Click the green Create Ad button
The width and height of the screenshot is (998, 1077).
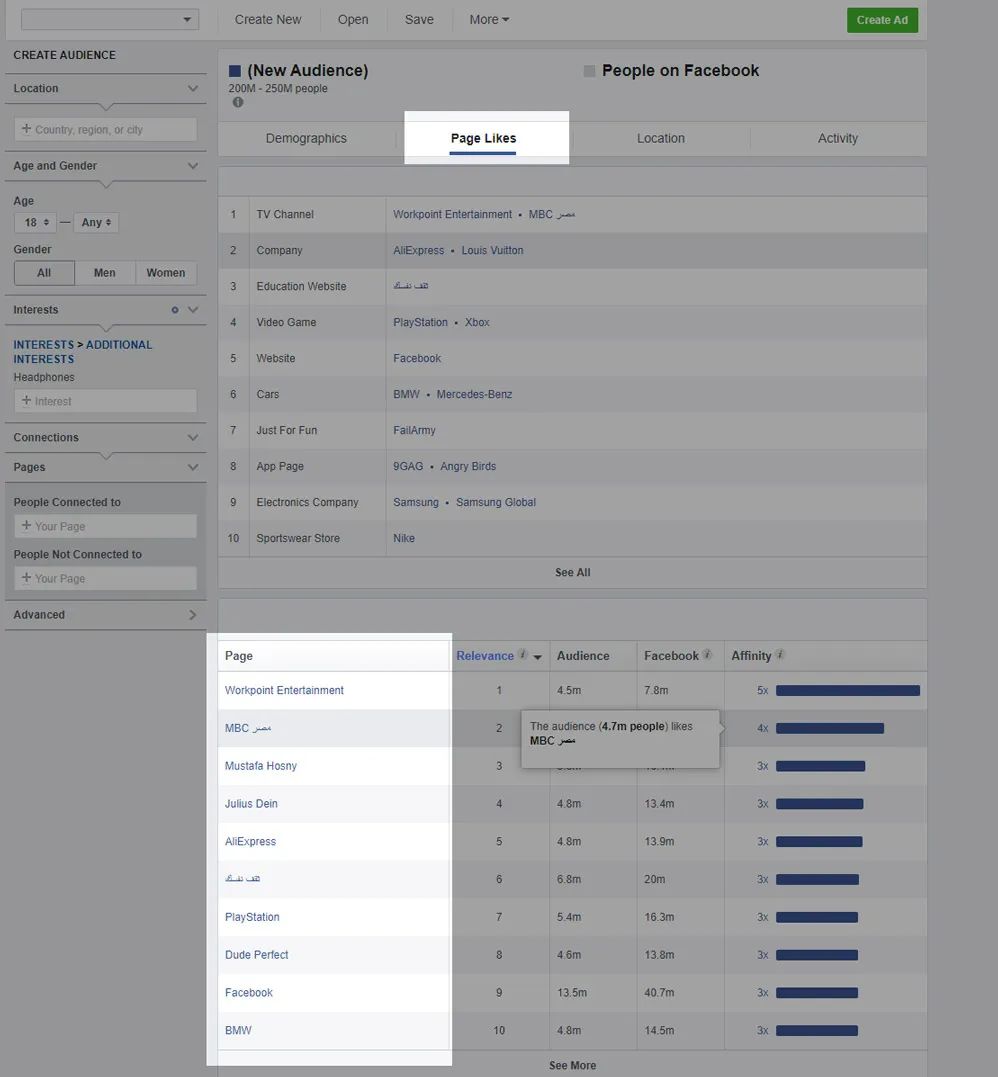(x=882, y=20)
